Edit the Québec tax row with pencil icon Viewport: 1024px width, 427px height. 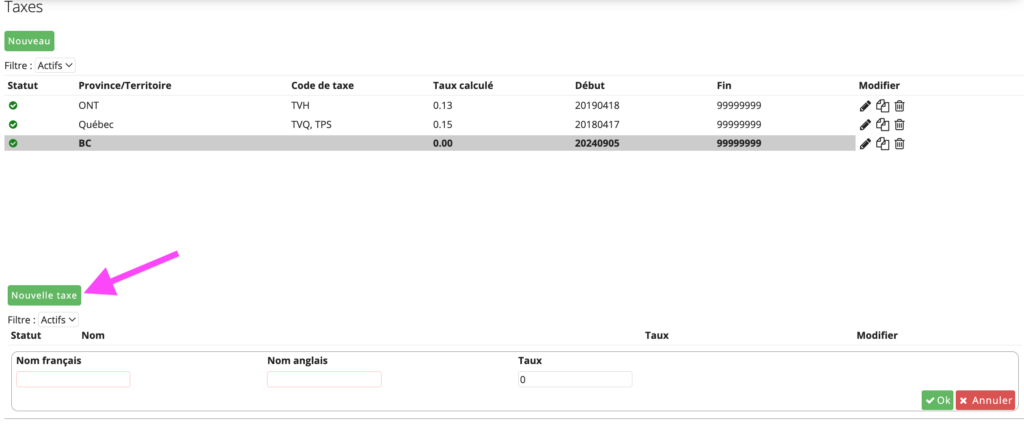pyautogui.click(x=865, y=125)
